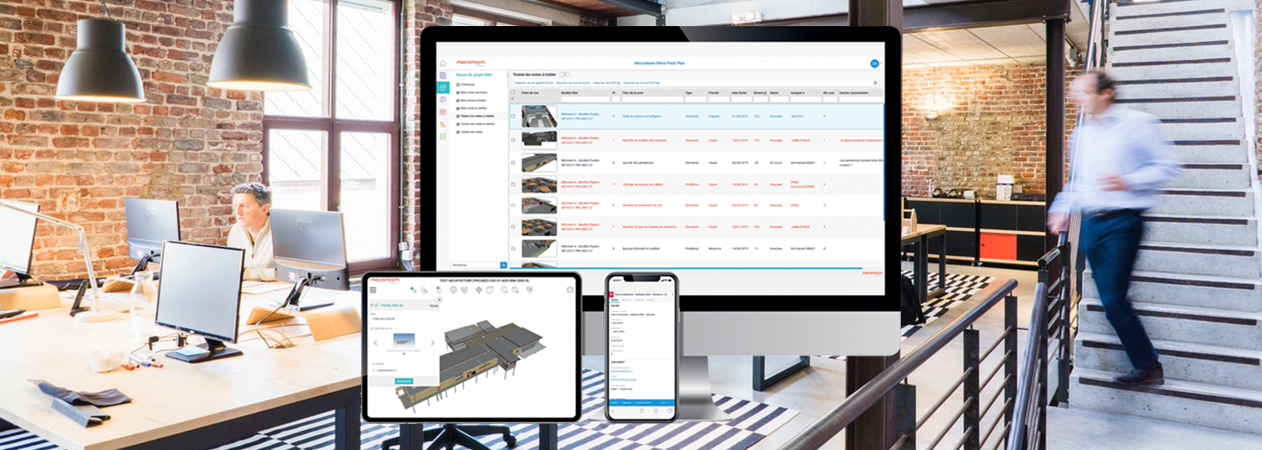This screenshot has width=1262, height=450.
Task: Select the teal BIM cube sidebar icon
Action: (x=443, y=88)
